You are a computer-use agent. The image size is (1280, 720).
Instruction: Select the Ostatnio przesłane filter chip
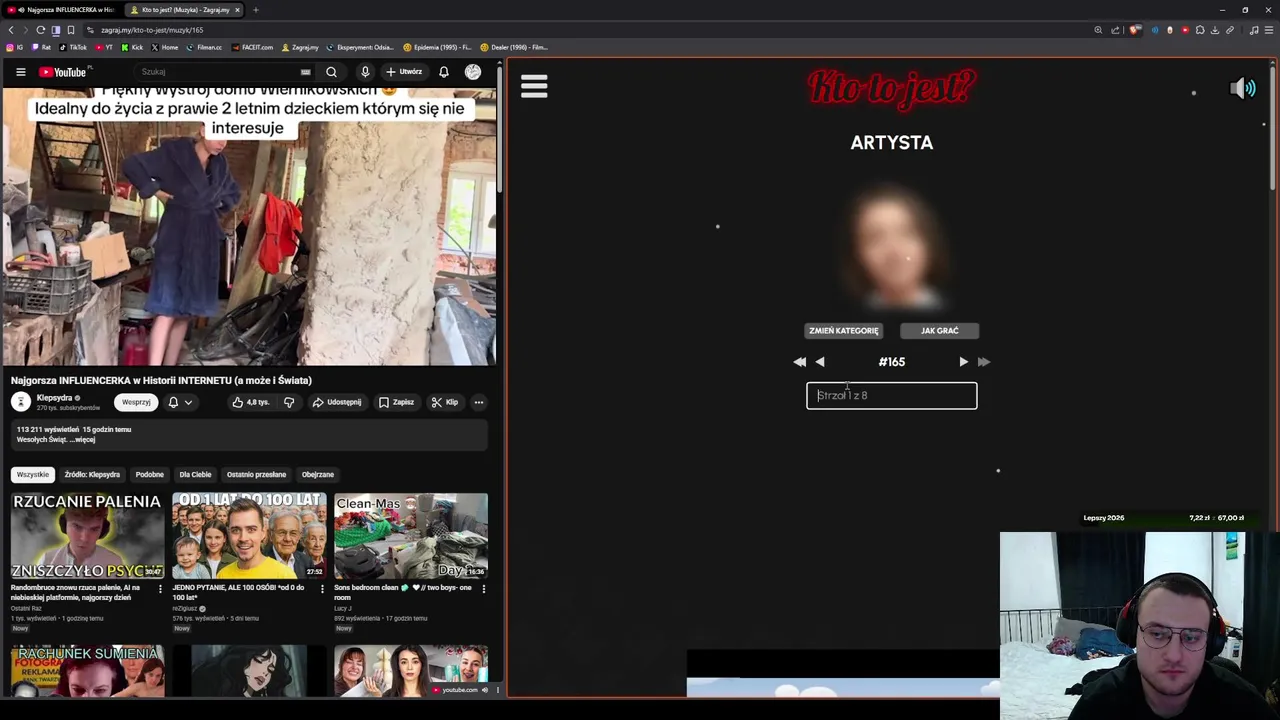coord(256,475)
